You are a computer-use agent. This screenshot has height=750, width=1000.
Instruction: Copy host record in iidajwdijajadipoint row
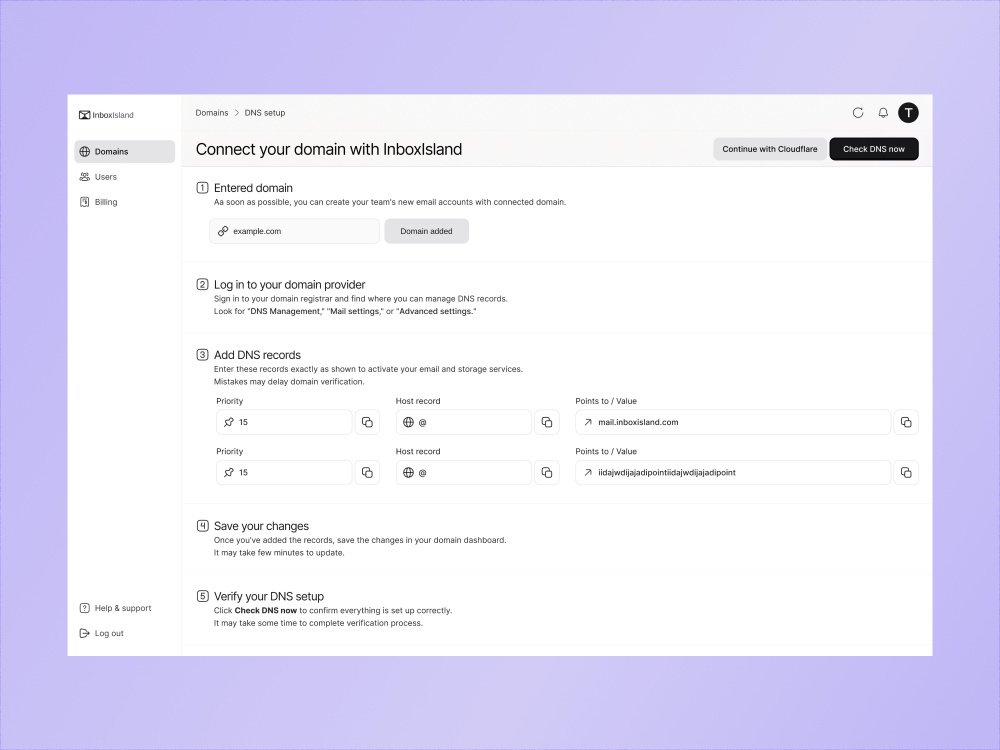tap(547, 473)
